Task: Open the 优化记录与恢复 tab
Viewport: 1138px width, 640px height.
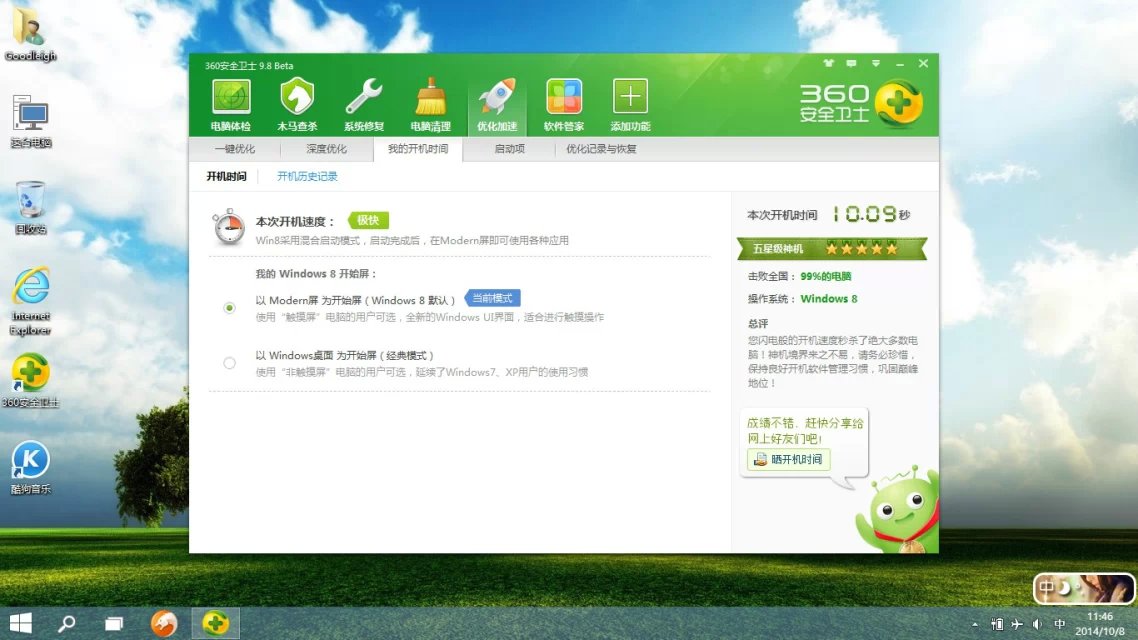Action: coord(601,149)
